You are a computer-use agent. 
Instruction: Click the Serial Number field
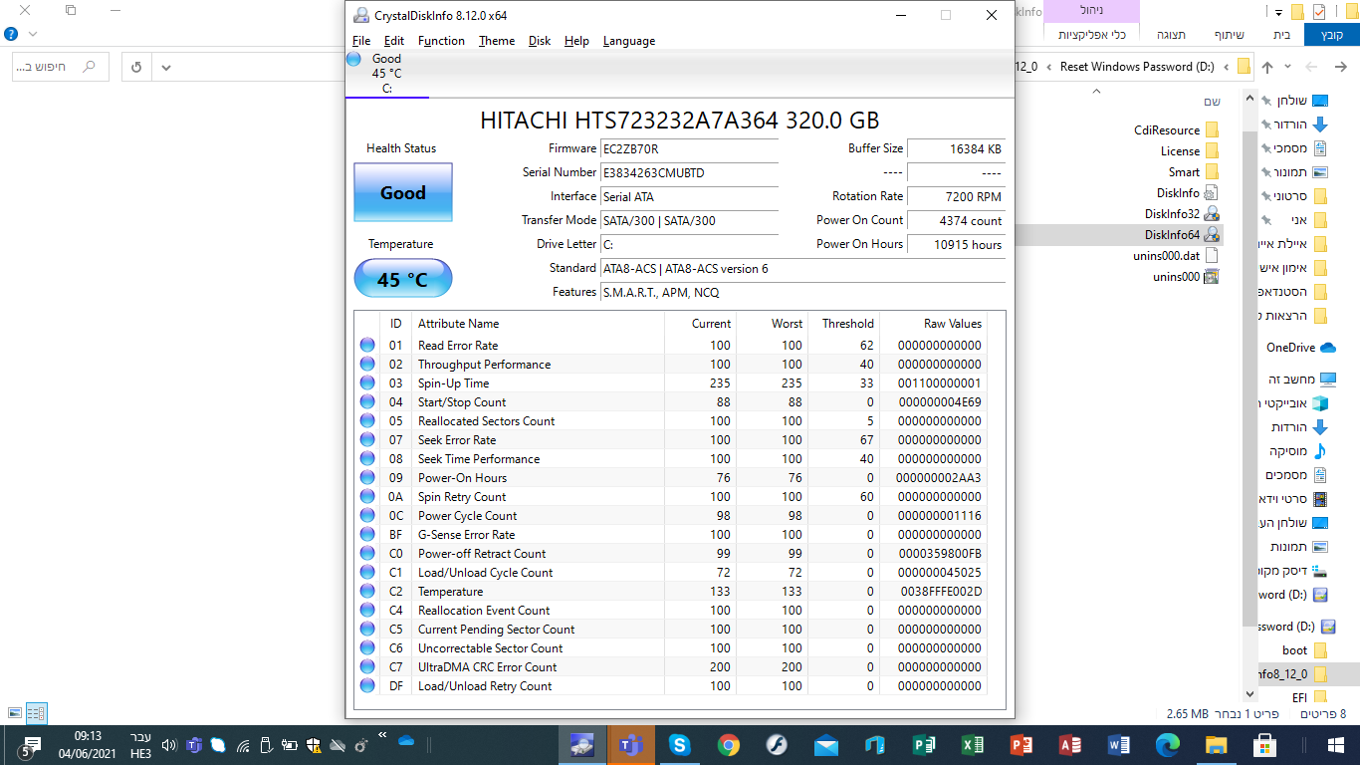[689, 173]
